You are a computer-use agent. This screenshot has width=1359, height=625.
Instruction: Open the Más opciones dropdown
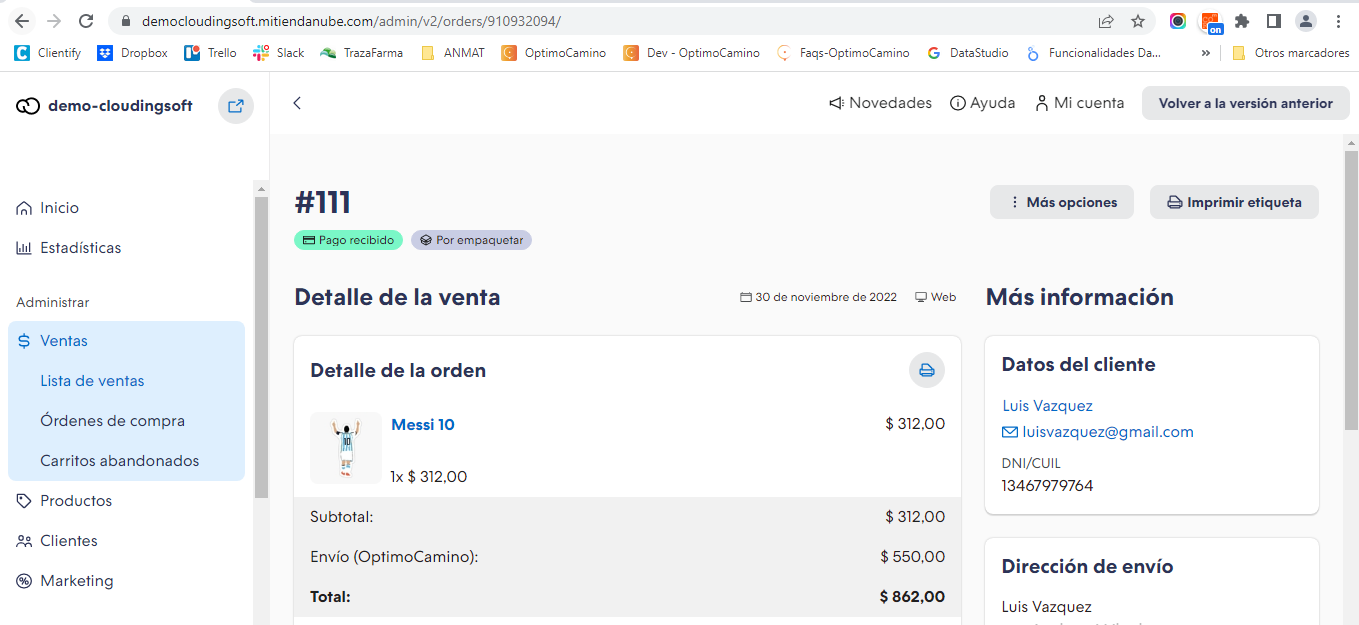tap(1062, 202)
